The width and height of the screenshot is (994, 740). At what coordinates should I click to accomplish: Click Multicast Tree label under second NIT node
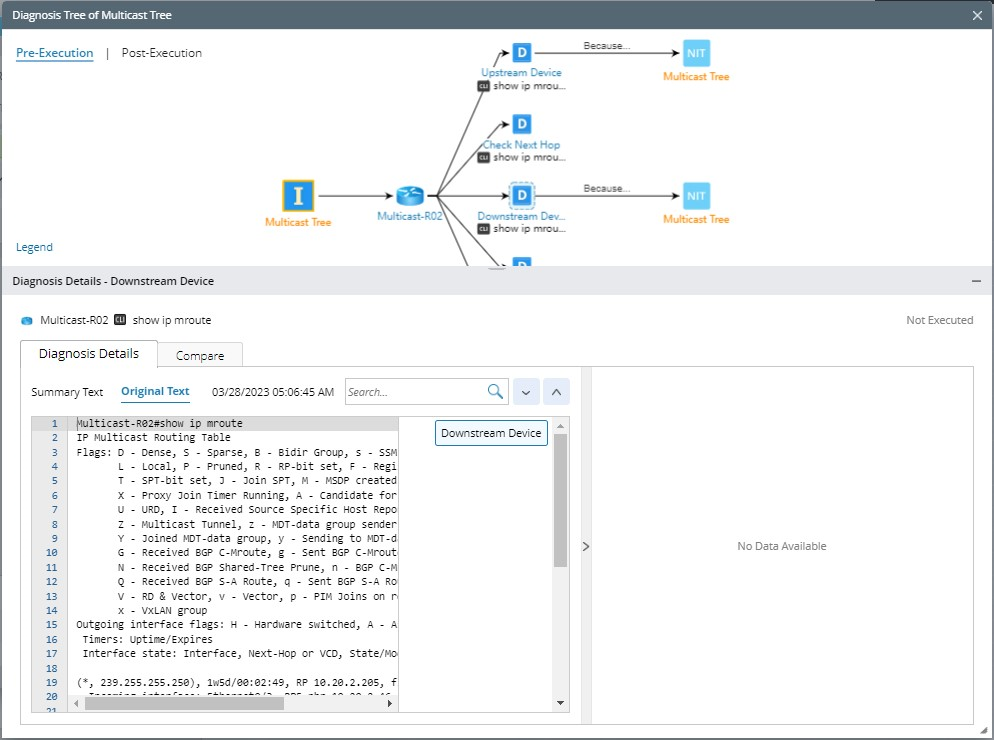pos(696,219)
